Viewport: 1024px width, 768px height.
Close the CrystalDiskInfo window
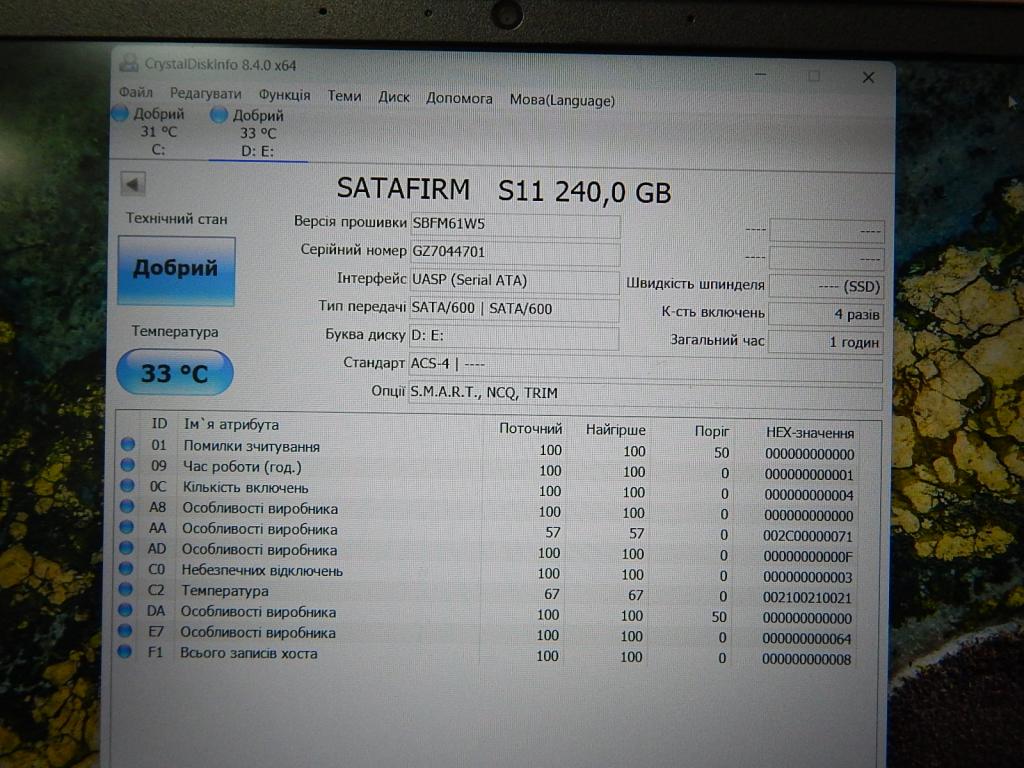[868, 78]
